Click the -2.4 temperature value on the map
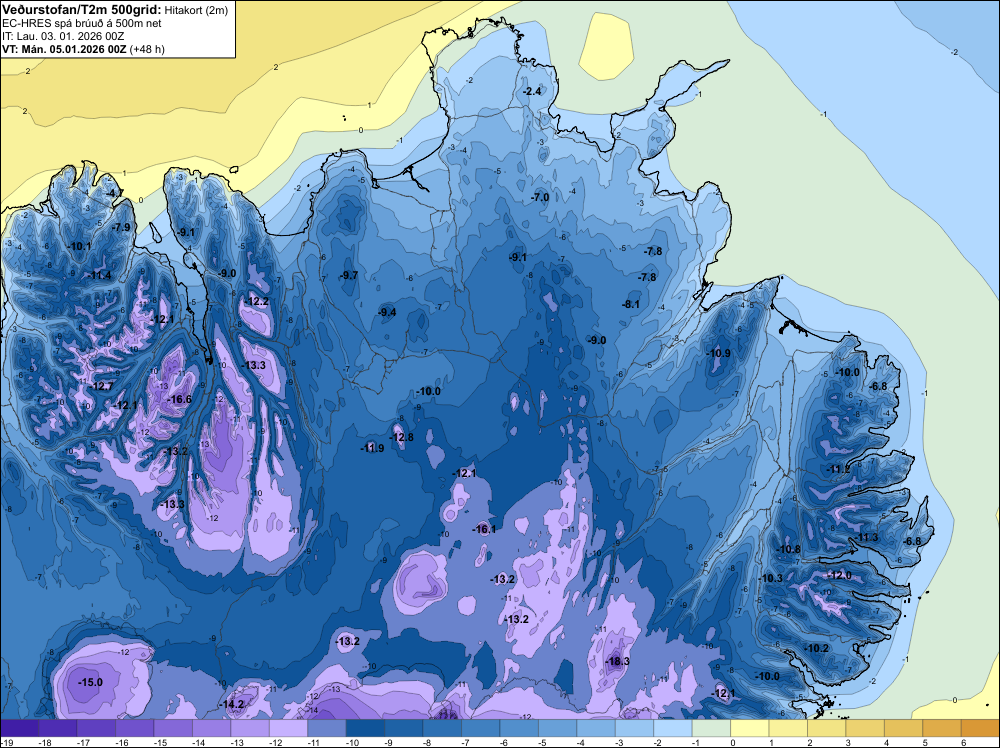The image size is (1000, 748). (x=532, y=91)
